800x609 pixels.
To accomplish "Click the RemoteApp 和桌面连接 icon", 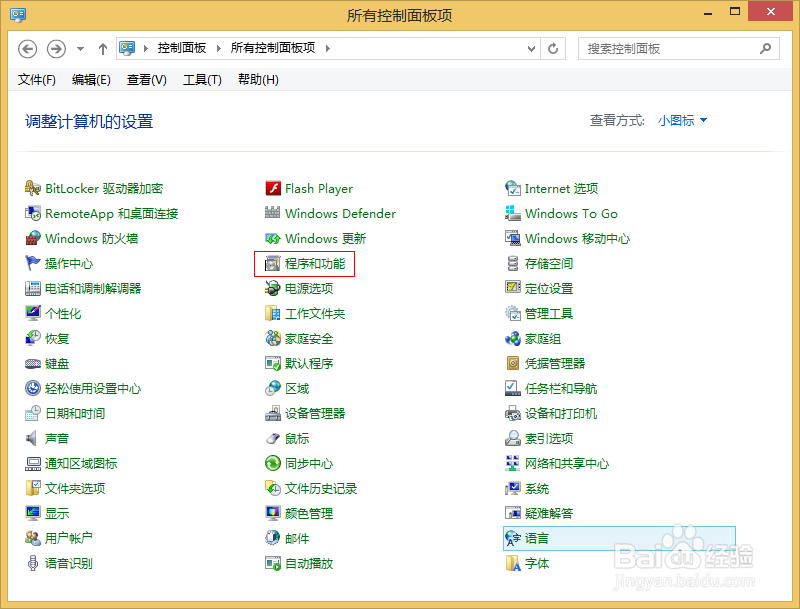I will 33,213.
